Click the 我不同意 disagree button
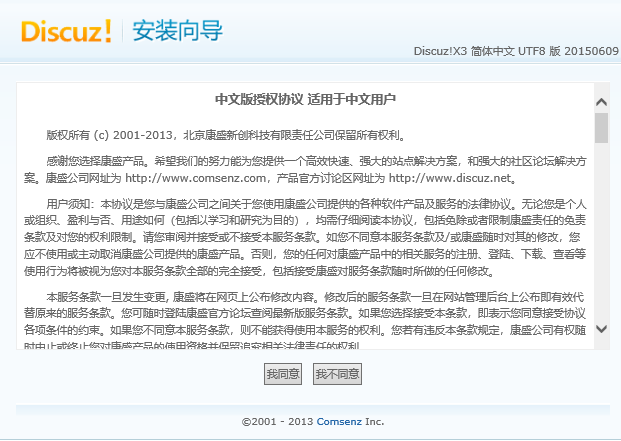 coord(337,374)
